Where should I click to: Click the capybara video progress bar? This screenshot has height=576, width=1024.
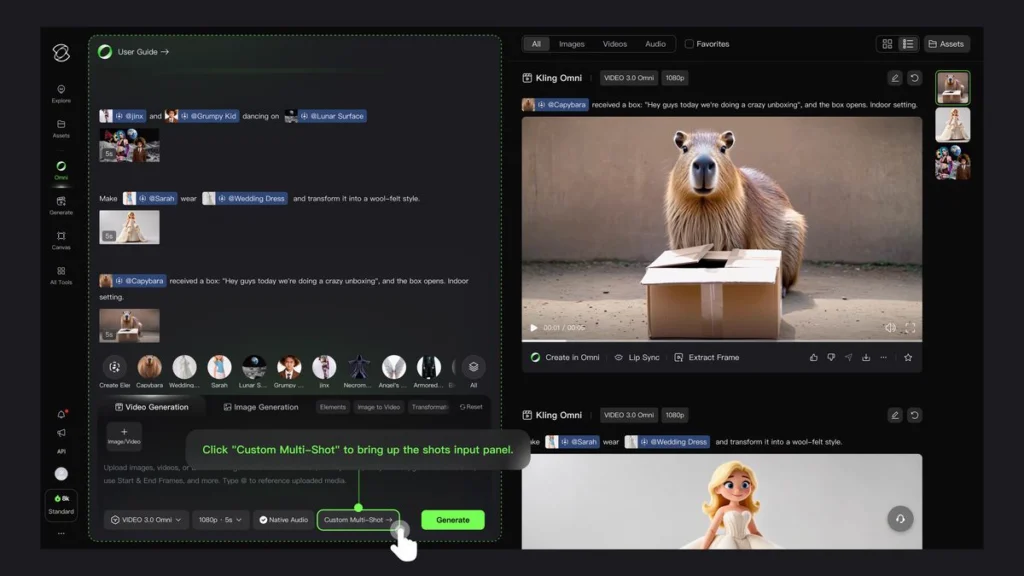click(x=720, y=341)
